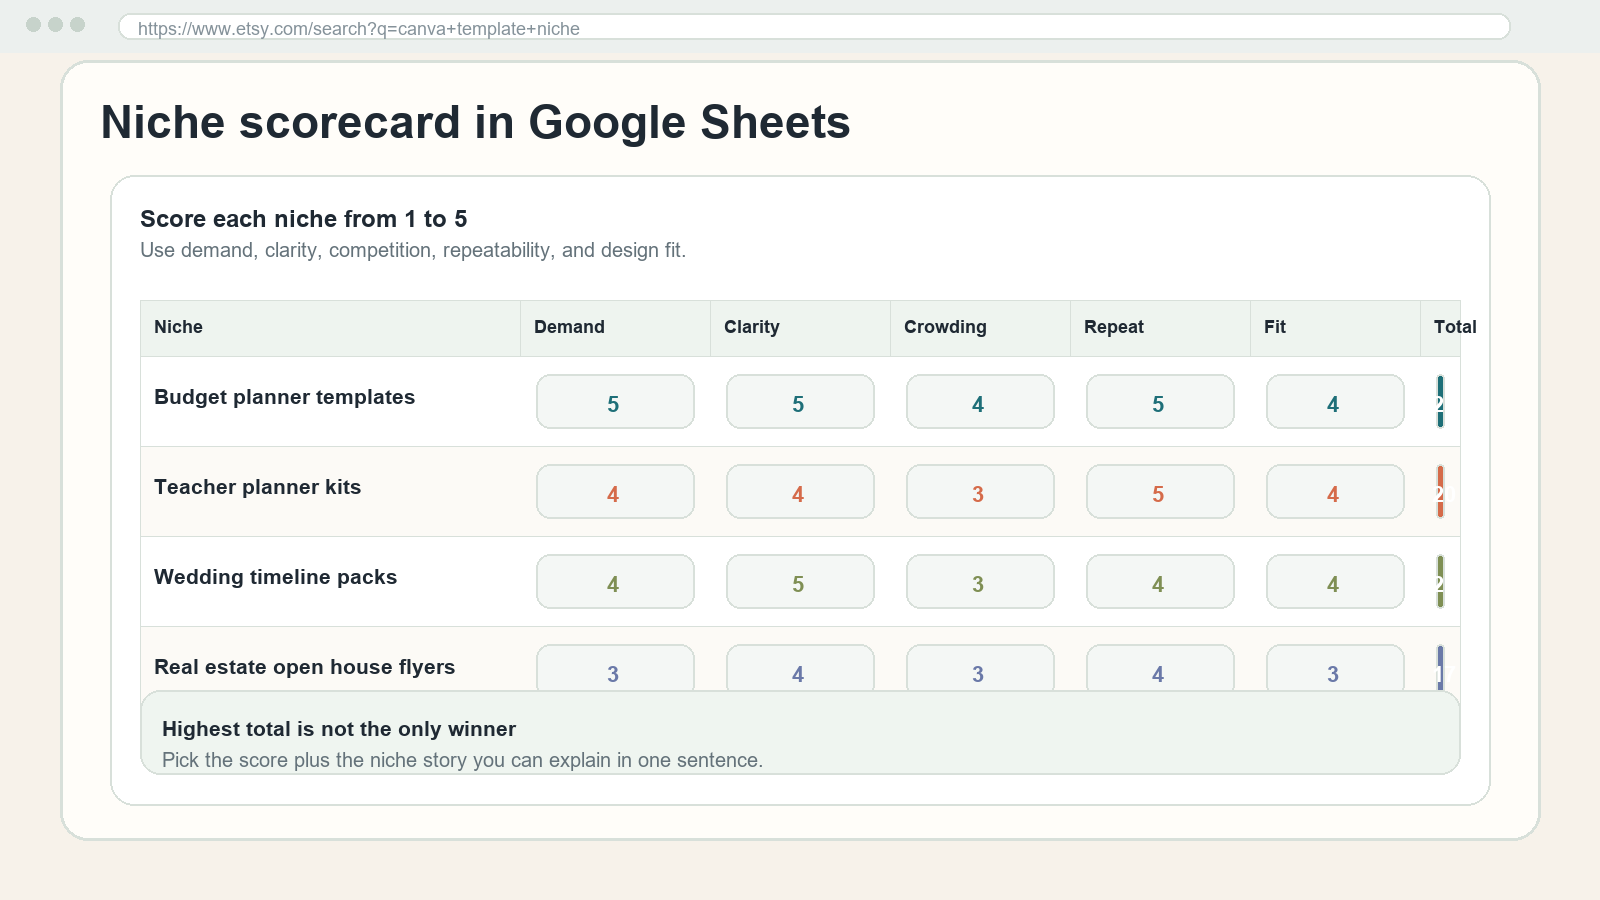
Task: Click the teal total pill for Budget planner
Action: point(1440,402)
